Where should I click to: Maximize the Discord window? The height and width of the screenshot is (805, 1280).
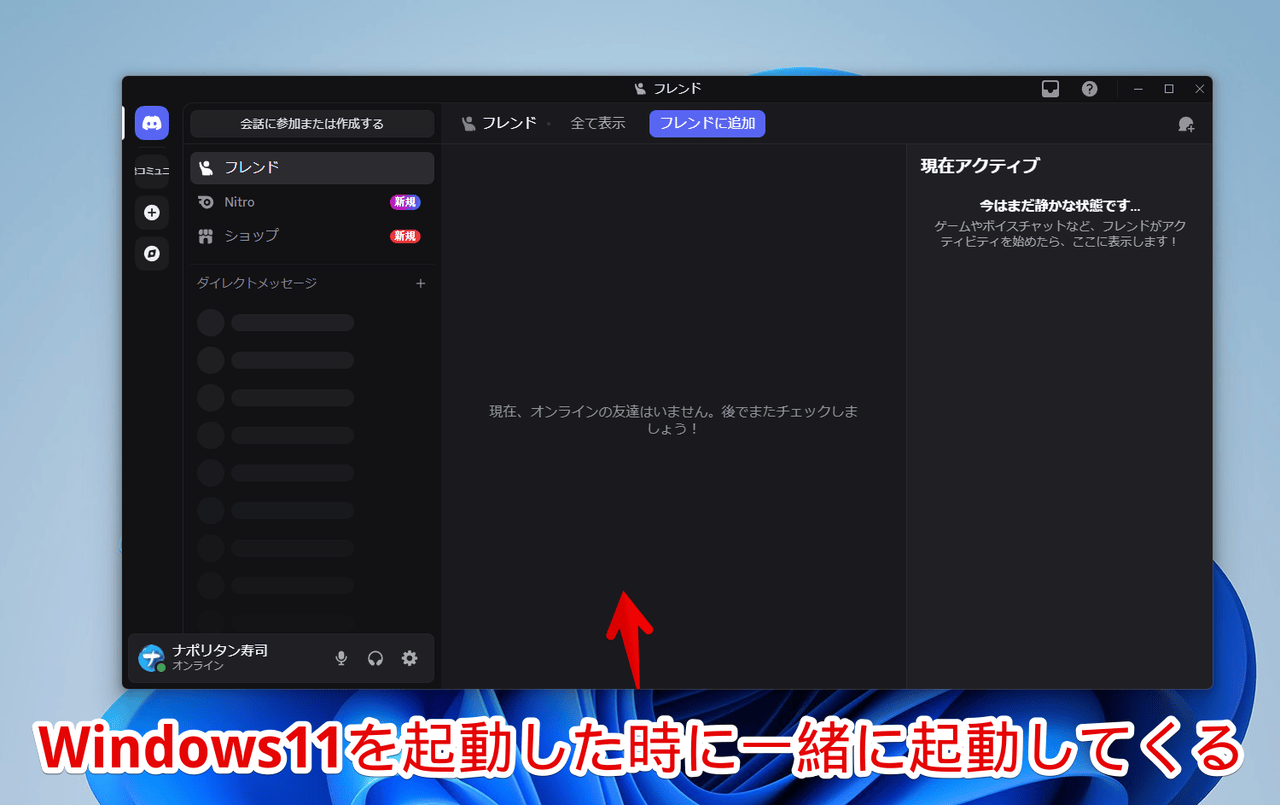[x=1168, y=89]
